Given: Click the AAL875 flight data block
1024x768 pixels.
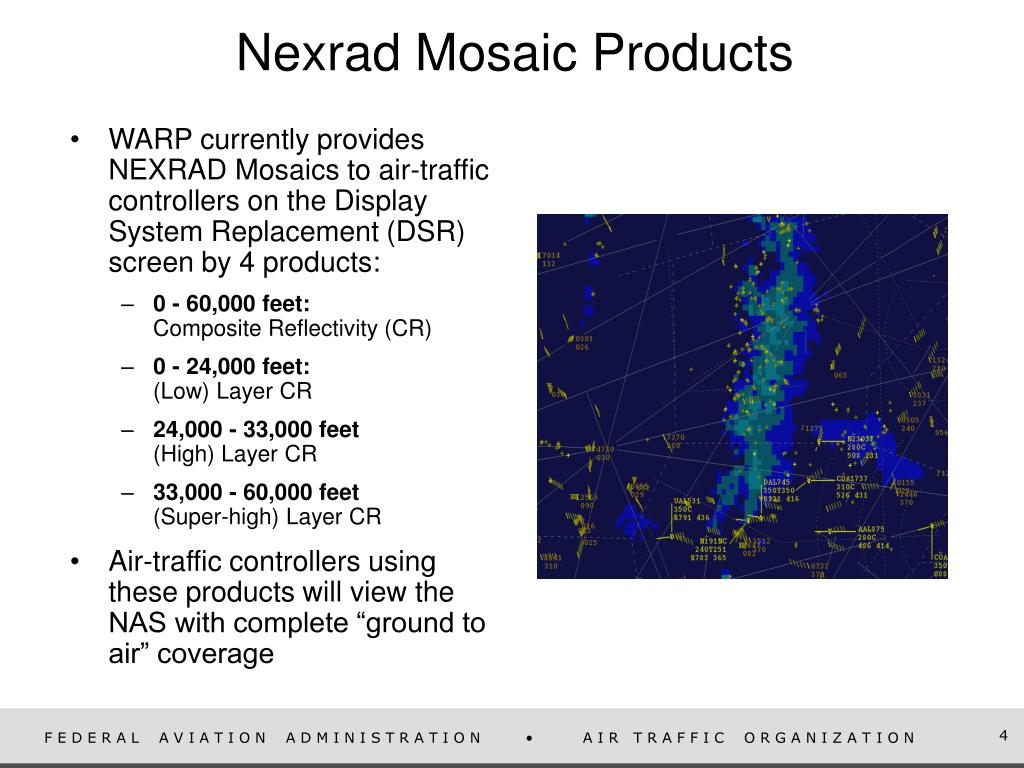Looking at the screenshot, I should pos(873,537).
